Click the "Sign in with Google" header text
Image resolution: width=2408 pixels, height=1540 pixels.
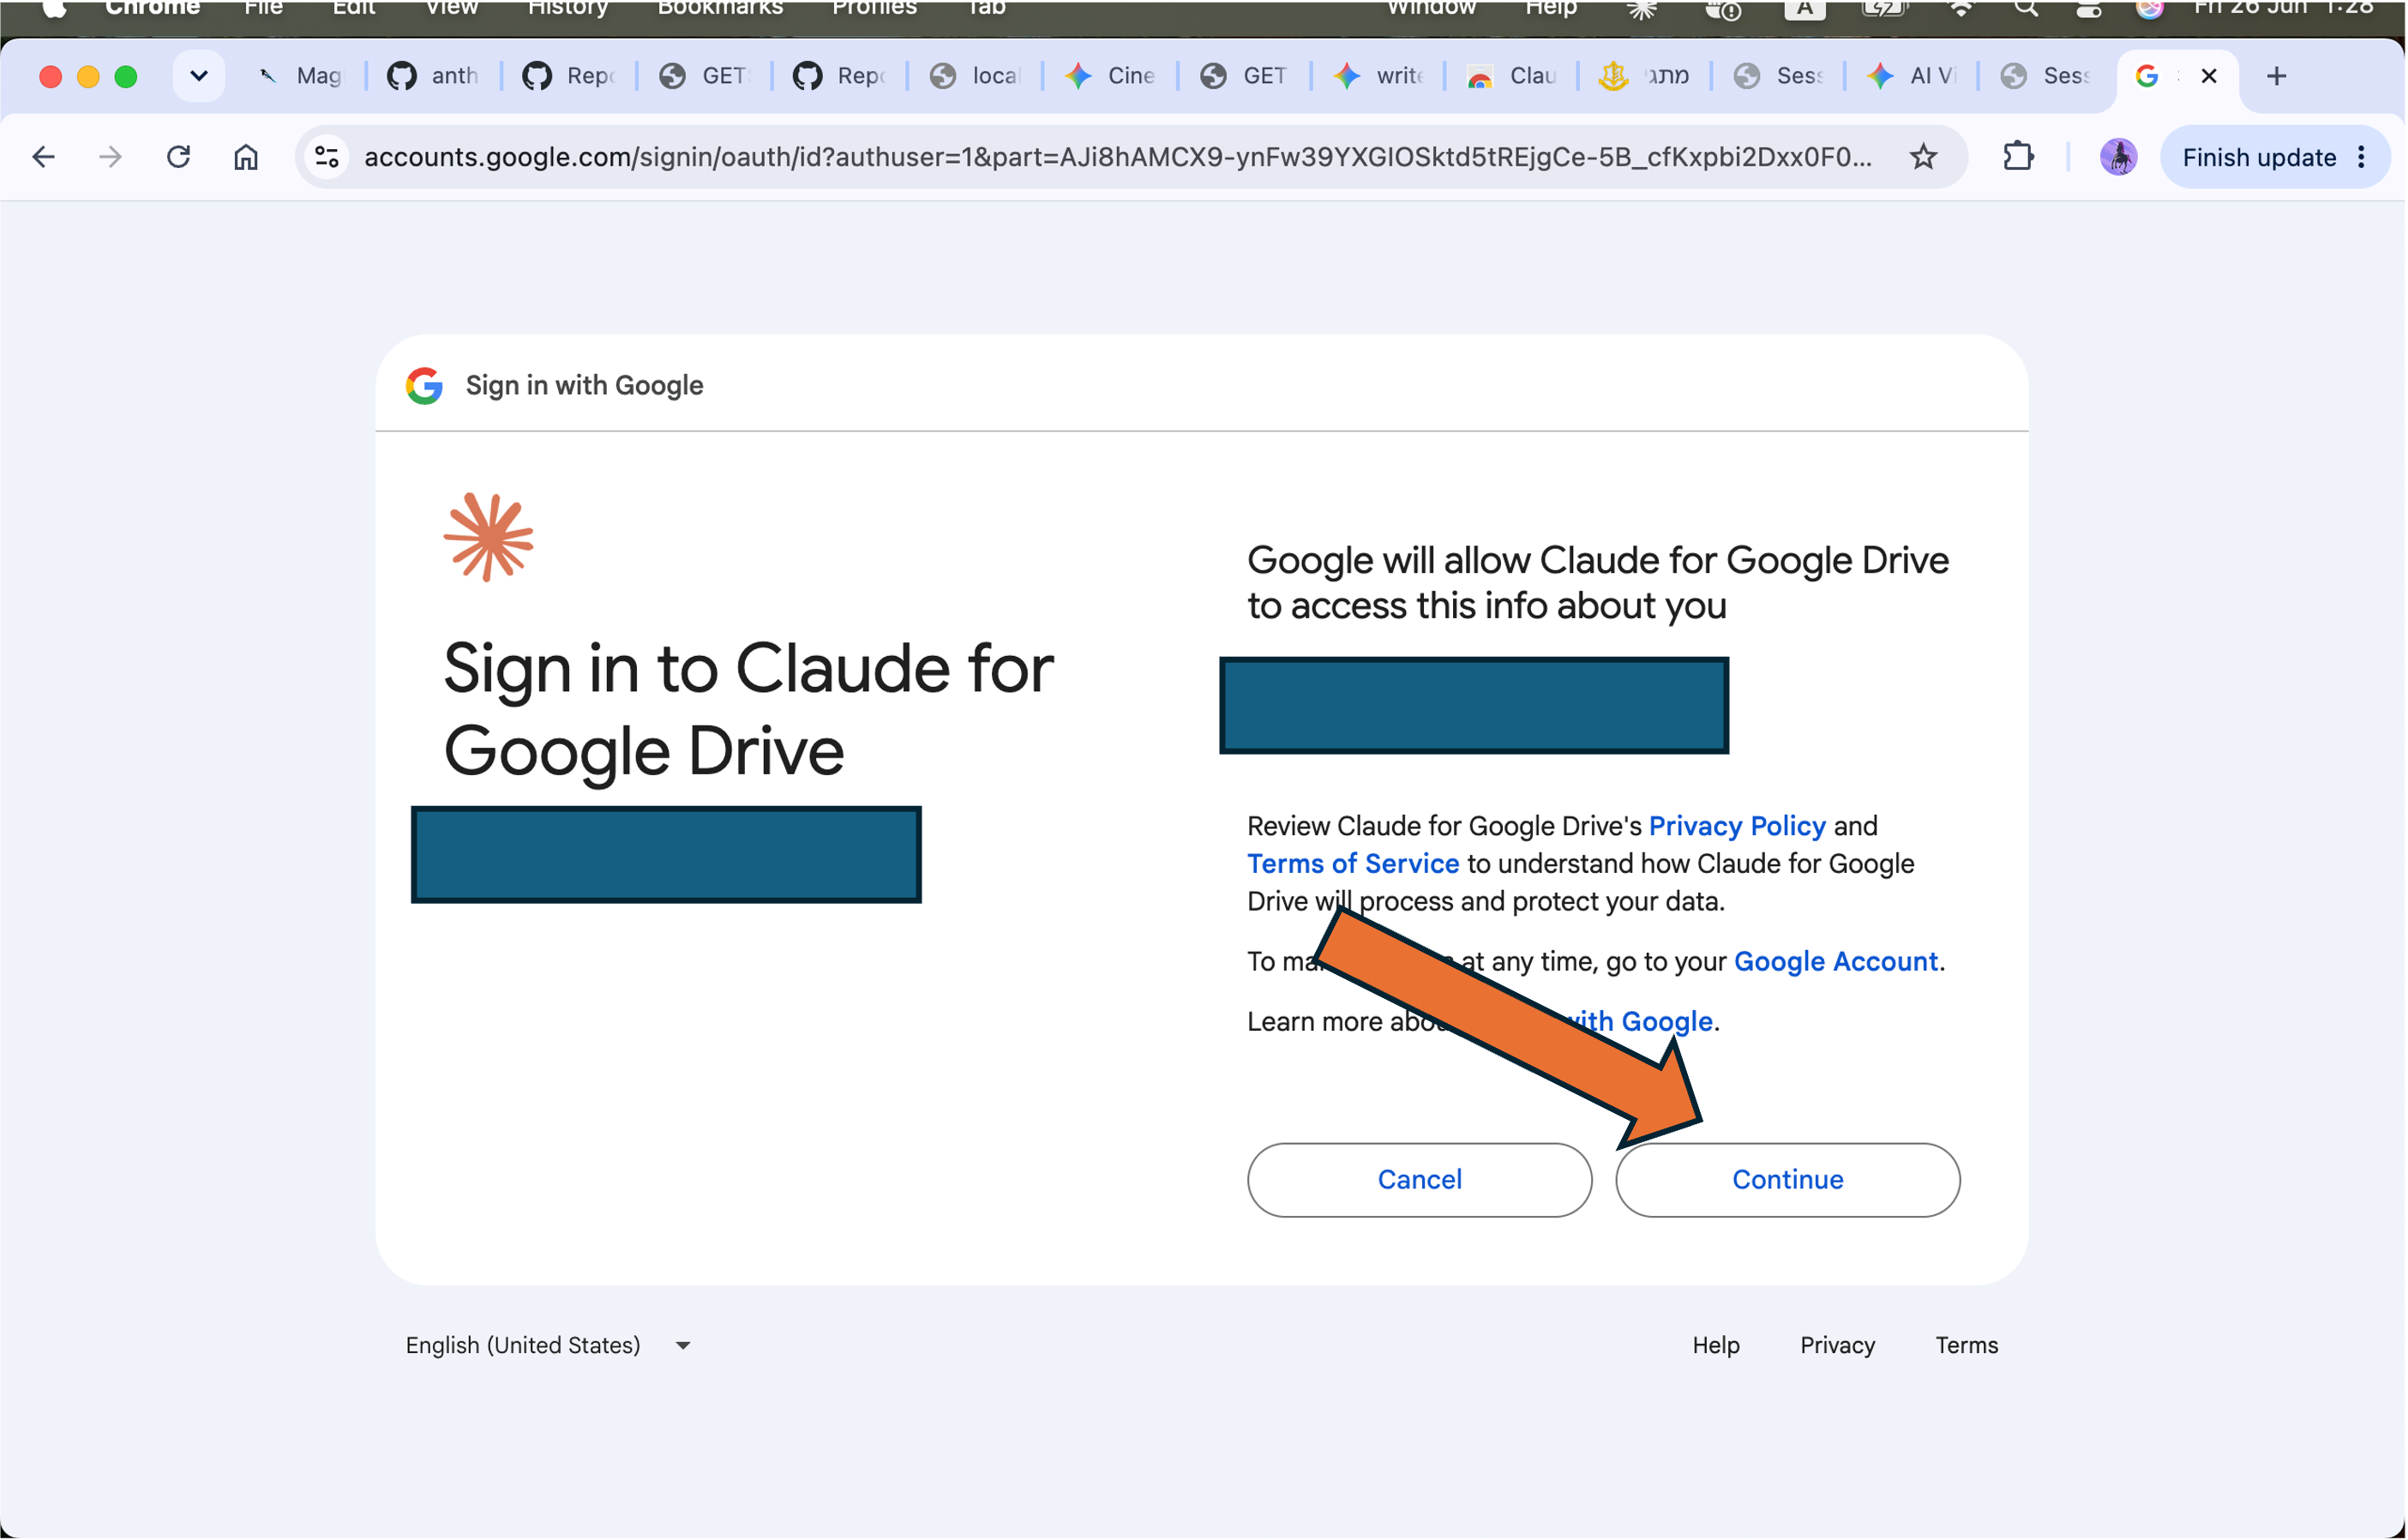tap(584, 385)
